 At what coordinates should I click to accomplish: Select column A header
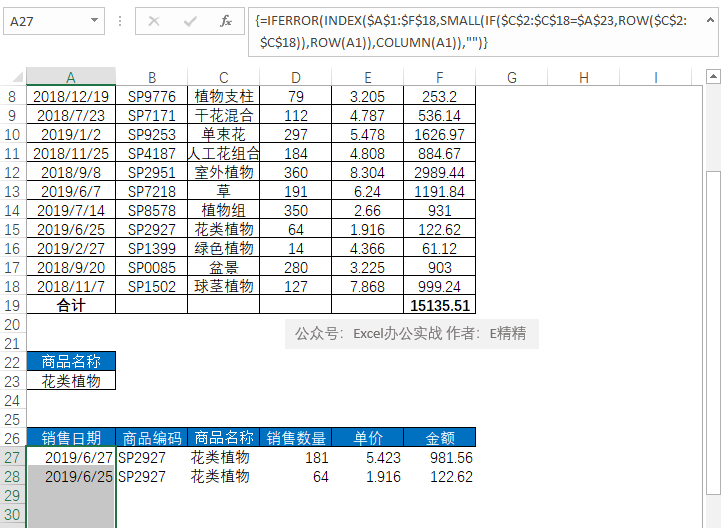pos(70,78)
